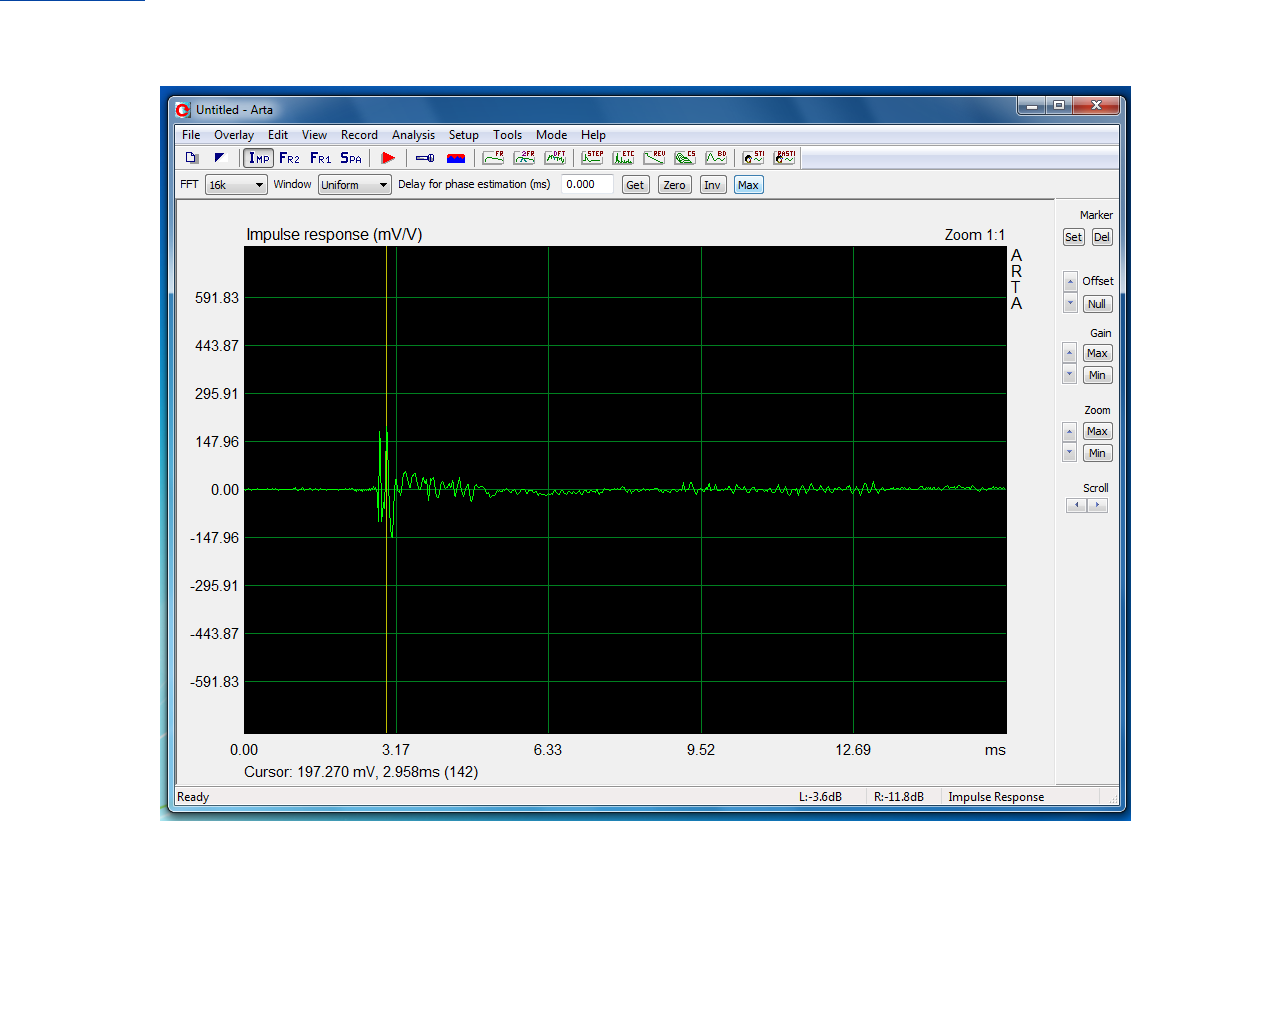The width and height of the screenshot is (1280, 1024).
Task: Open the Setup menu
Action: (463, 135)
